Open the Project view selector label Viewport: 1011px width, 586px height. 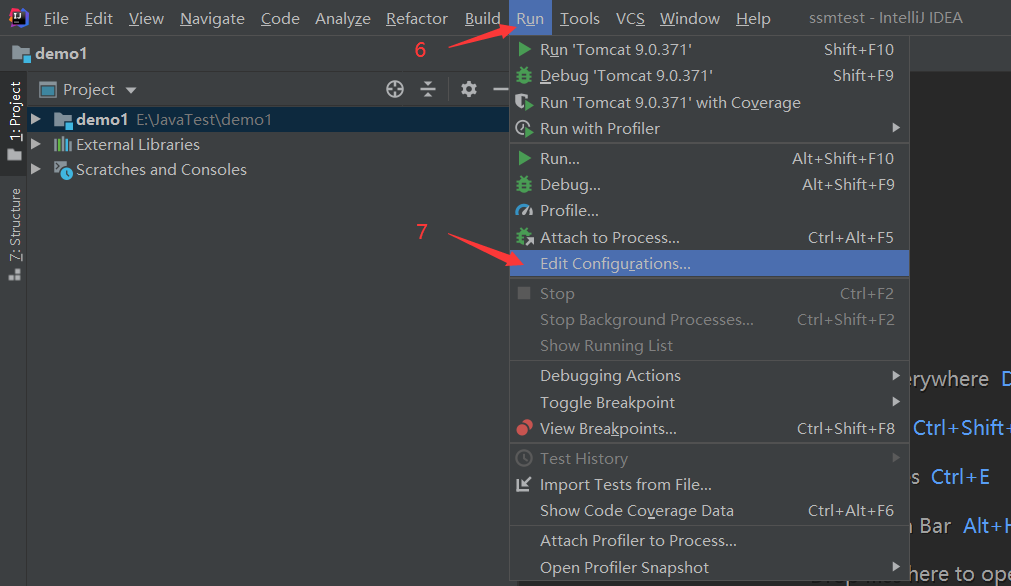pos(89,90)
